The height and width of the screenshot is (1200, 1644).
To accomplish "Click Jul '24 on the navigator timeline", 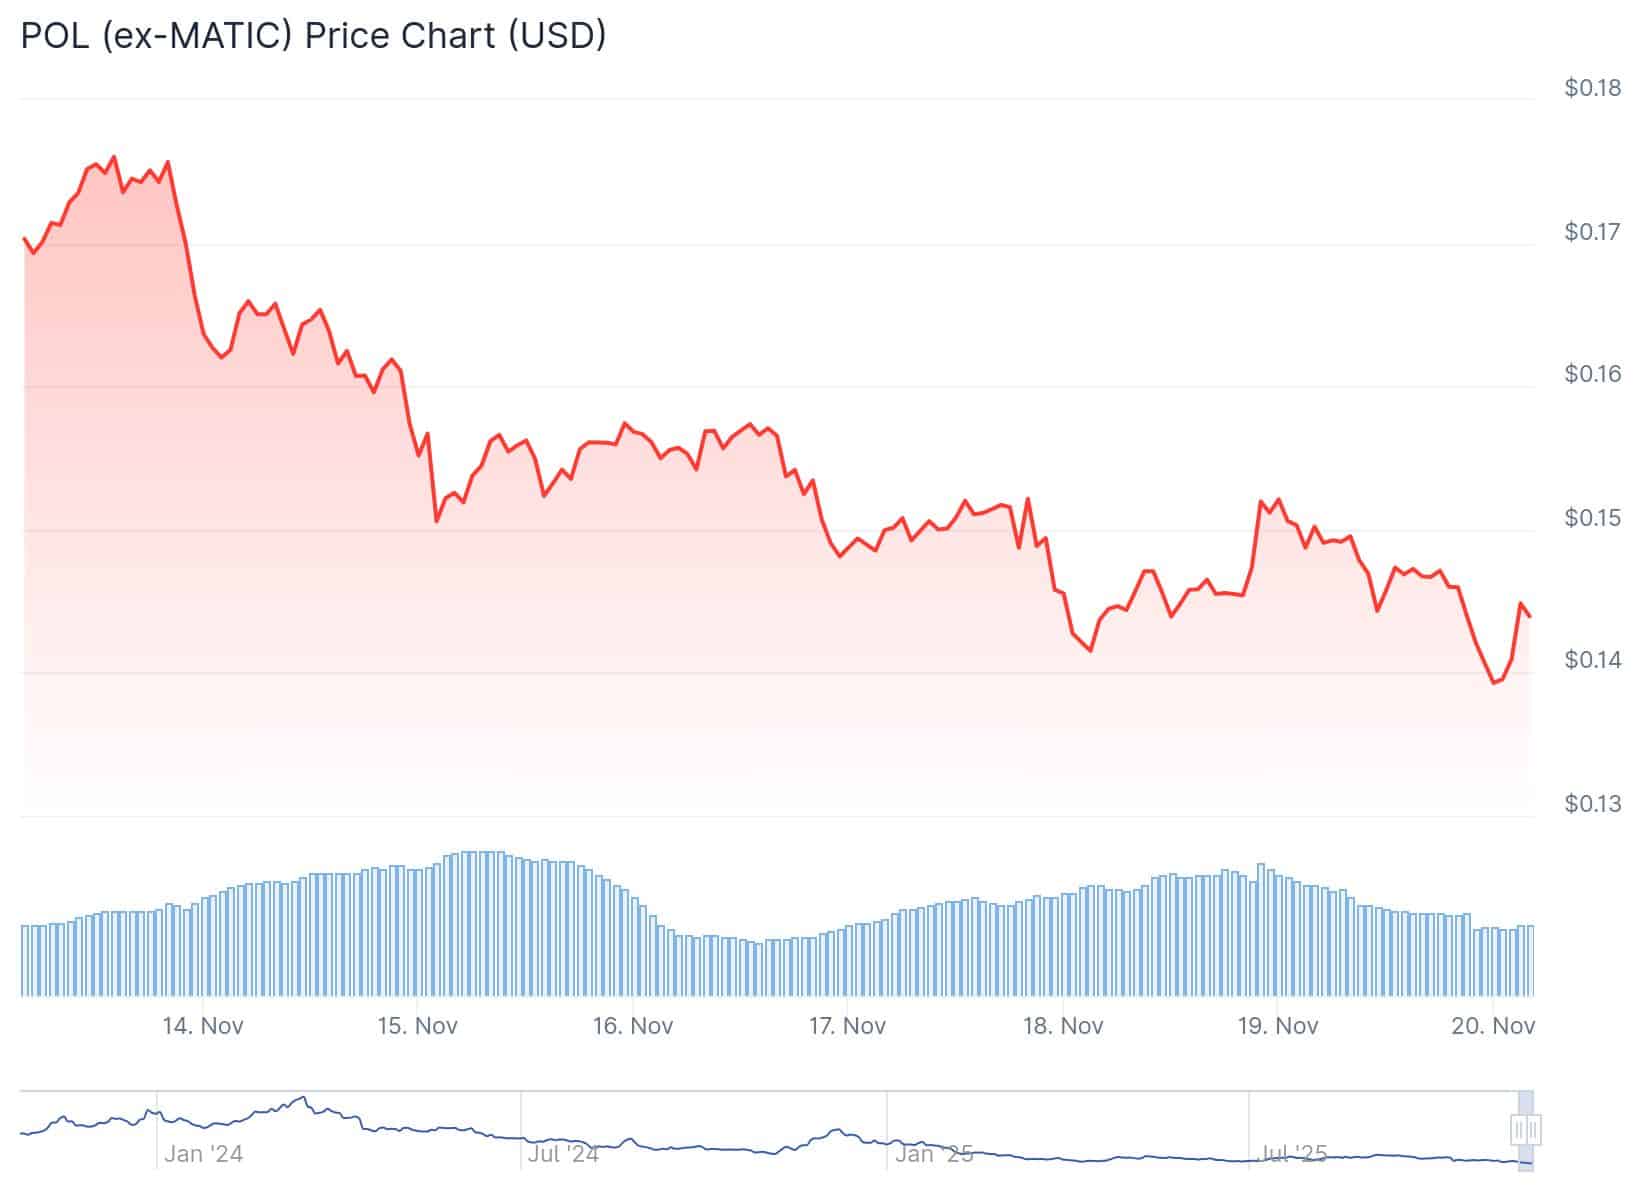I will (563, 1154).
